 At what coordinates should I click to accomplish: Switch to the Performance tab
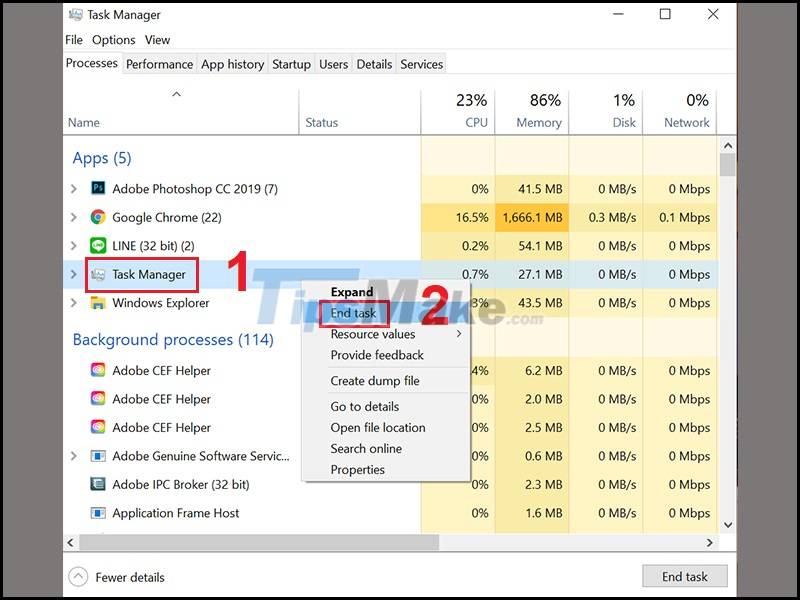point(159,64)
